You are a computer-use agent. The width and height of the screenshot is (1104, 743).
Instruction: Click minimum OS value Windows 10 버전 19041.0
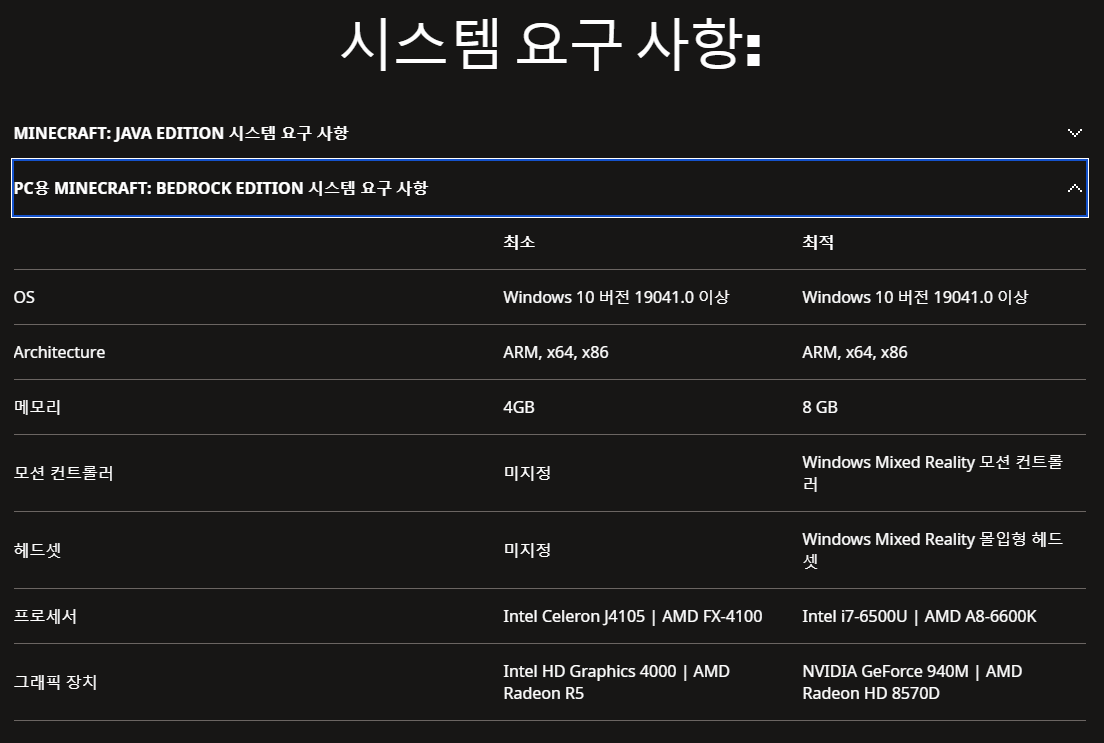pyautogui.click(x=616, y=297)
